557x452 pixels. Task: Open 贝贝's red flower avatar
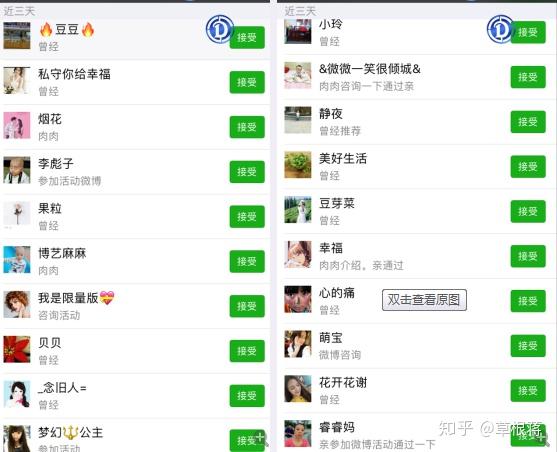click(17, 349)
